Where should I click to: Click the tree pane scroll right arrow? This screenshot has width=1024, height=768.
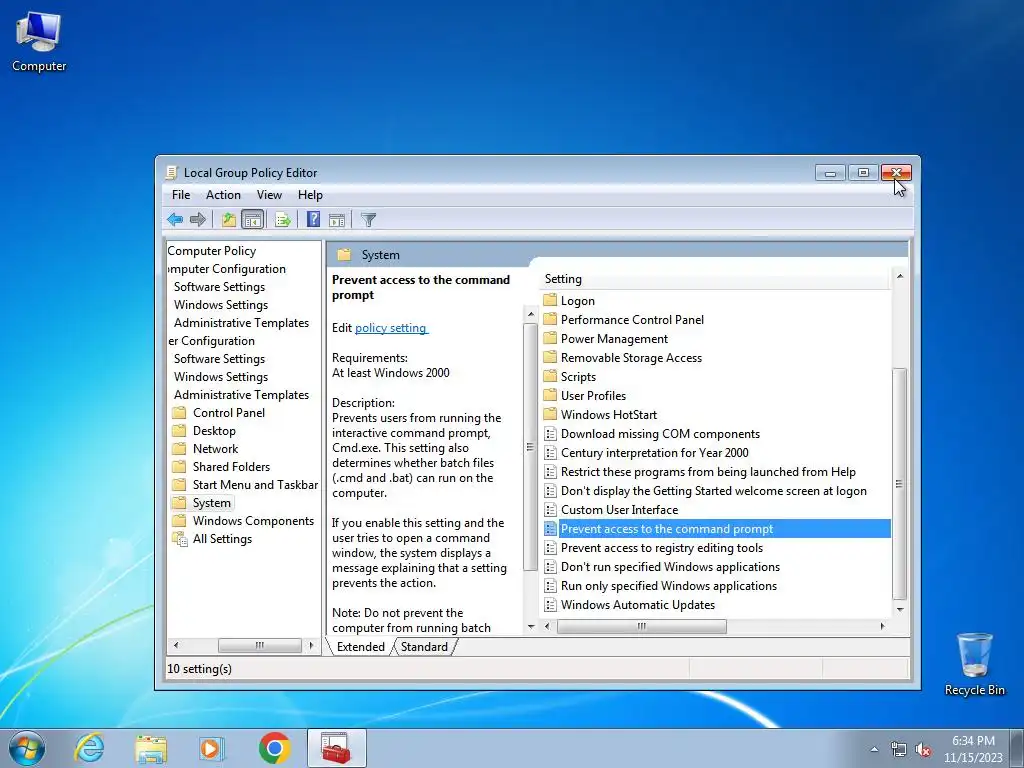click(311, 645)
